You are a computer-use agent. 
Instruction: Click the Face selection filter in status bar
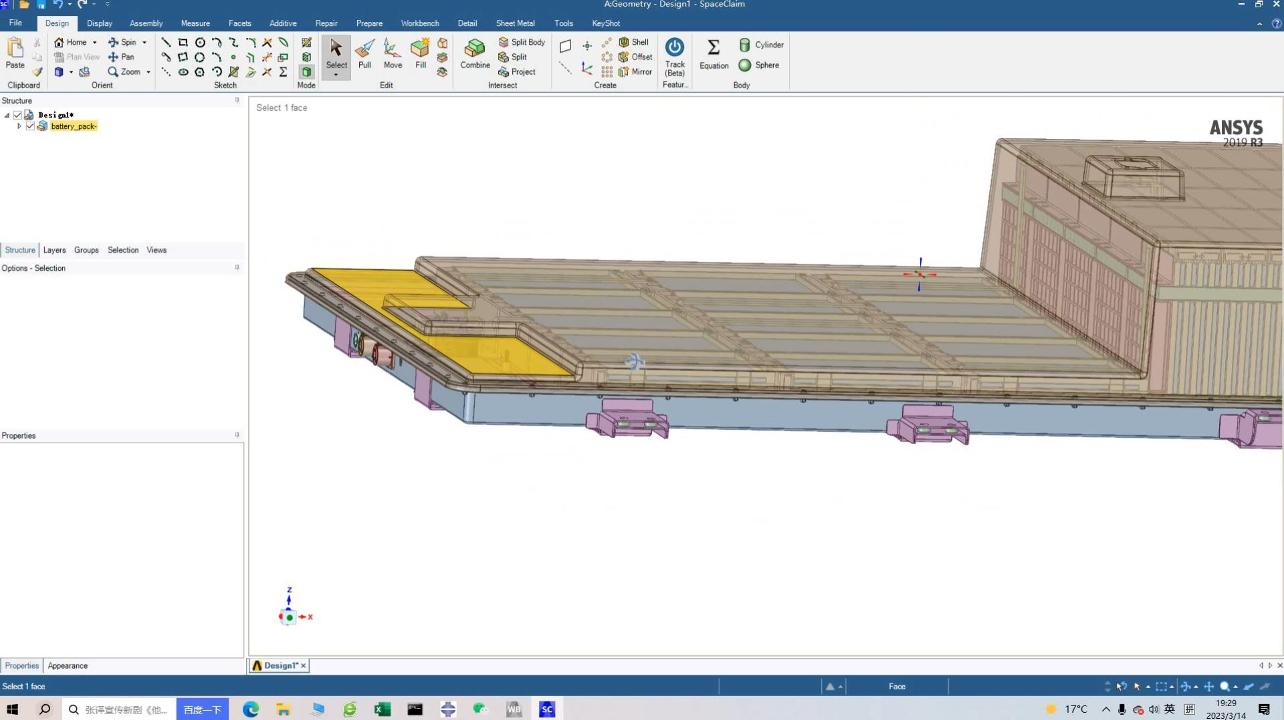897,686
